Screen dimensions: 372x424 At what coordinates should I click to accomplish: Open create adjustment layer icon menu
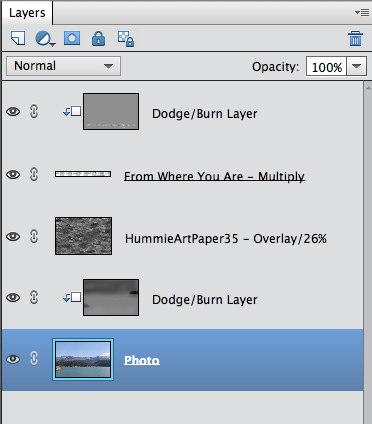click(45, 39)
